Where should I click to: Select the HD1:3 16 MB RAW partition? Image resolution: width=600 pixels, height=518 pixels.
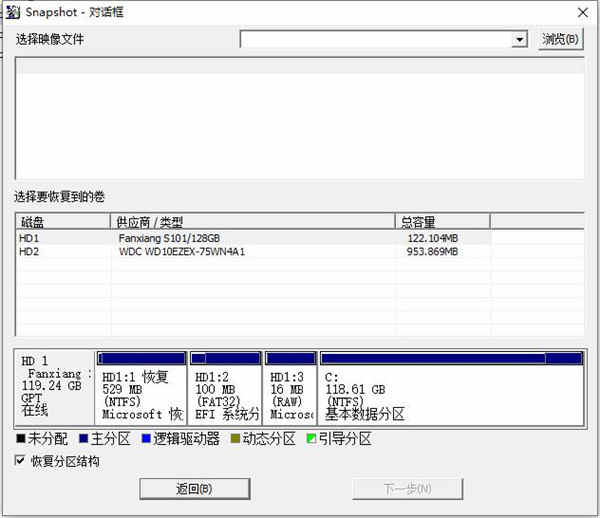(291, 388)
